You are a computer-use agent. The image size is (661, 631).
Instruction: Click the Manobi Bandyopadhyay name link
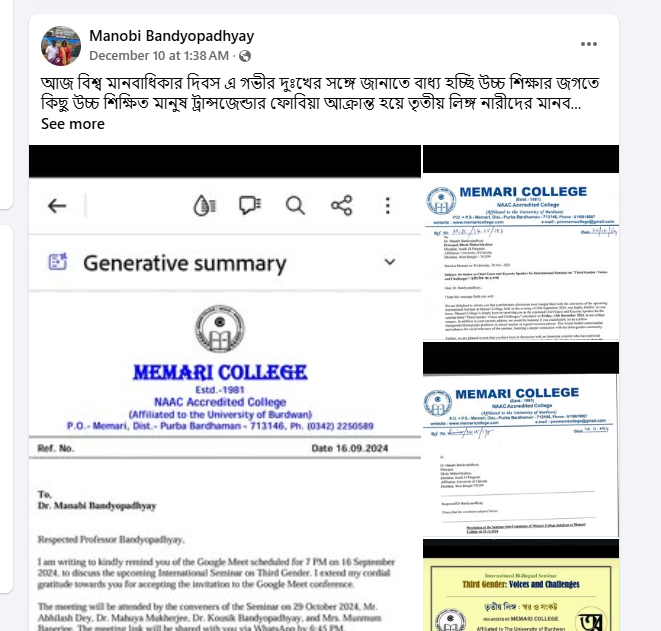[x=172, y=36]
